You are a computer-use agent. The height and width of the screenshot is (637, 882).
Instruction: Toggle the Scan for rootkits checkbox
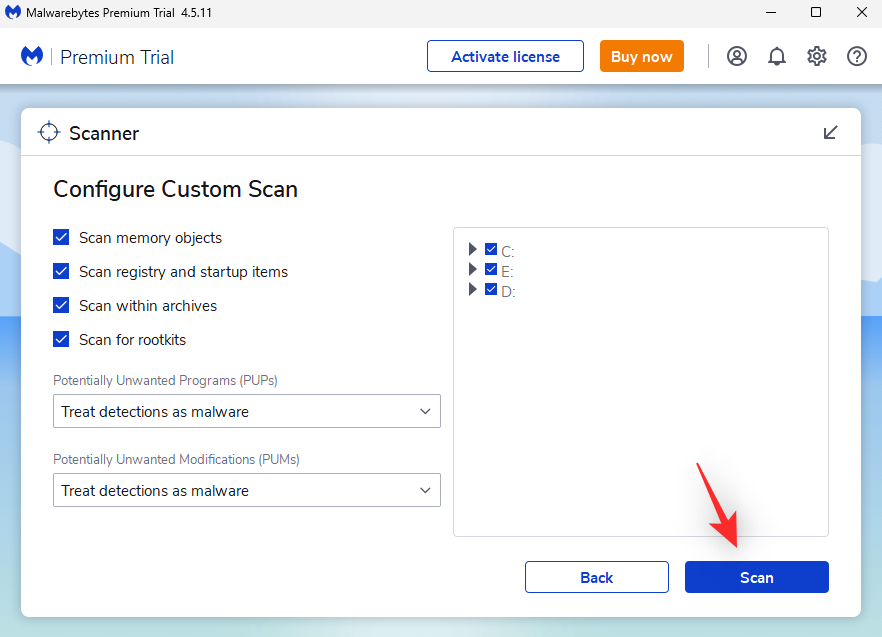click(x=61, y=340)
